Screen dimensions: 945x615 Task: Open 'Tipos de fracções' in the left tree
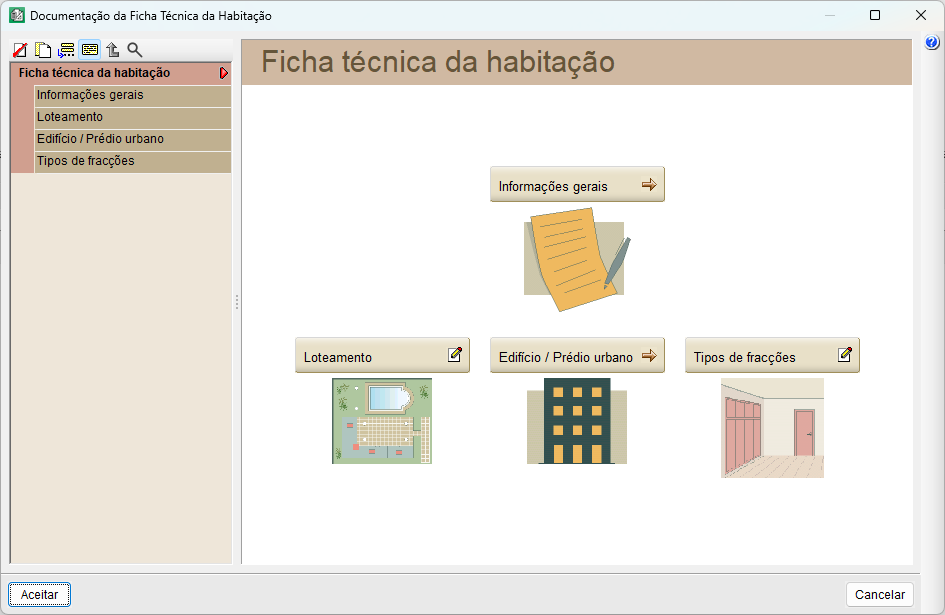point(133,162)
